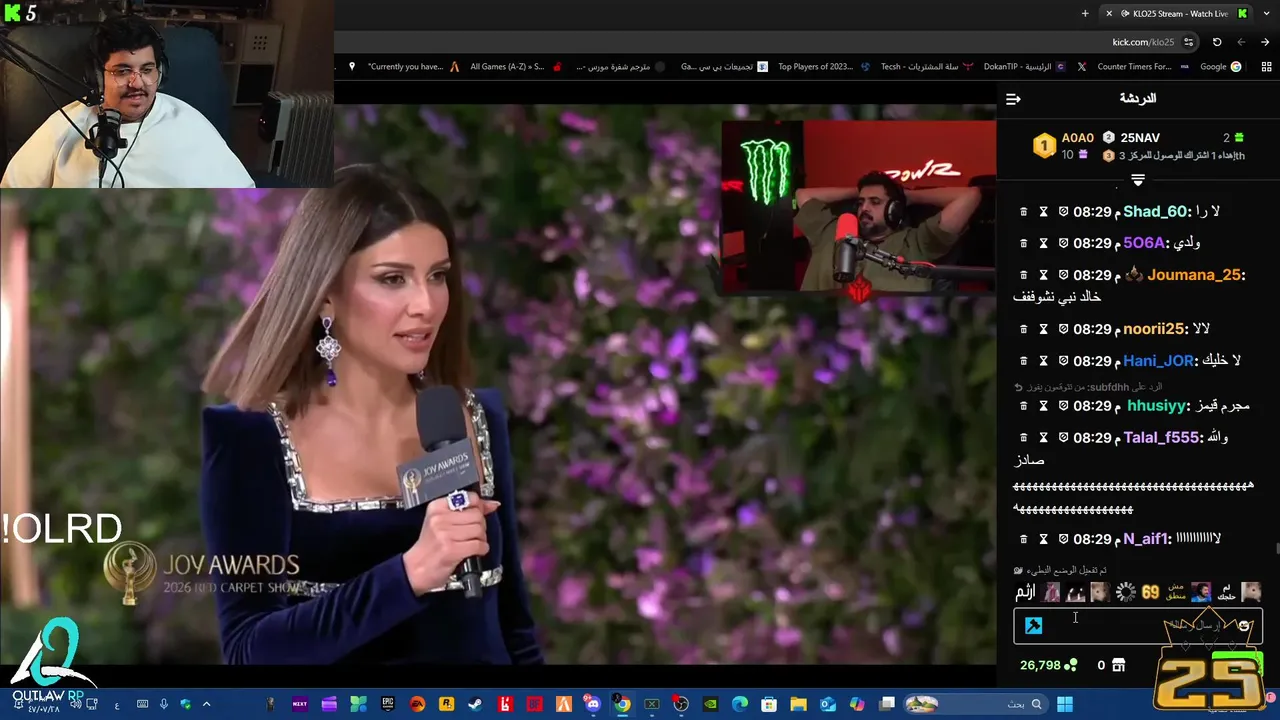Click 25NAV on the gift leaderboard
The height and width of the screenshot is (720, 1280).
click(1140, 138)
